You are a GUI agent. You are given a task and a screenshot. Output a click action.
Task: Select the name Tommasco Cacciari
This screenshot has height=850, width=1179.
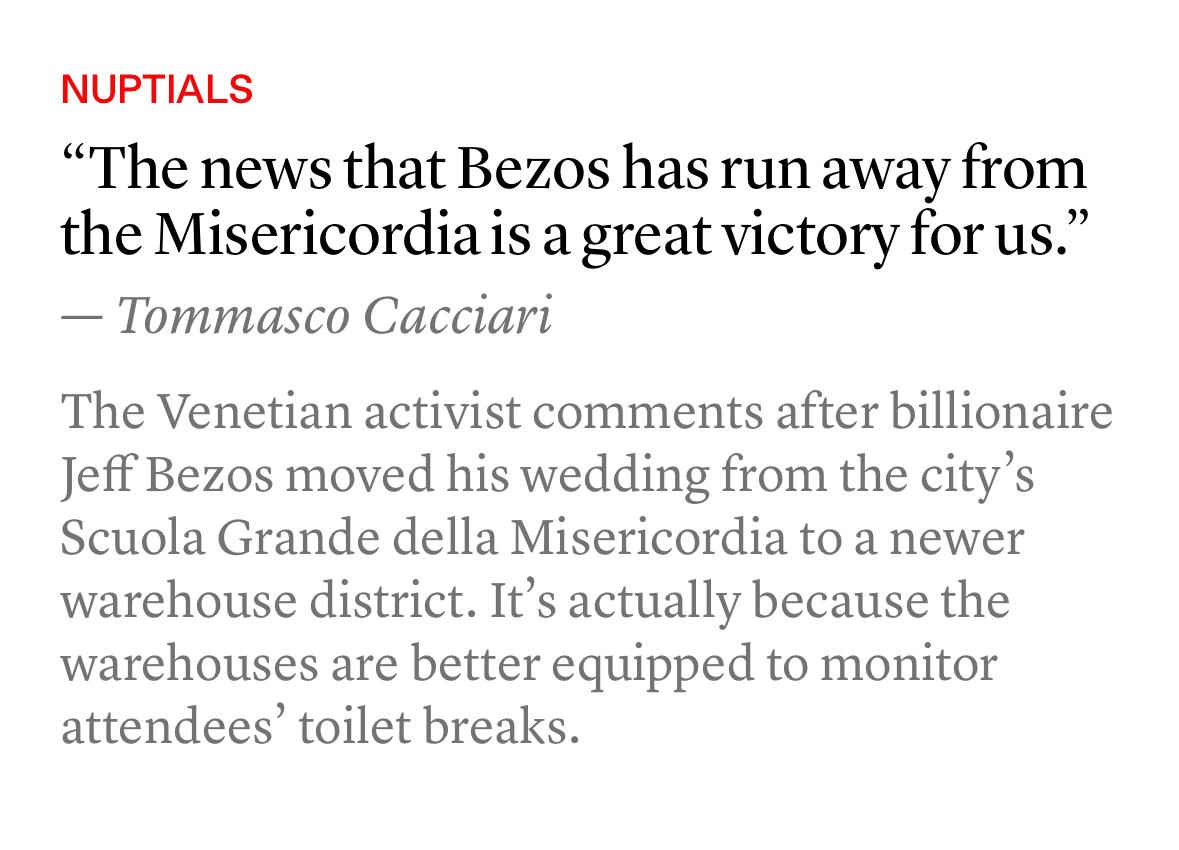click(335, 315)
